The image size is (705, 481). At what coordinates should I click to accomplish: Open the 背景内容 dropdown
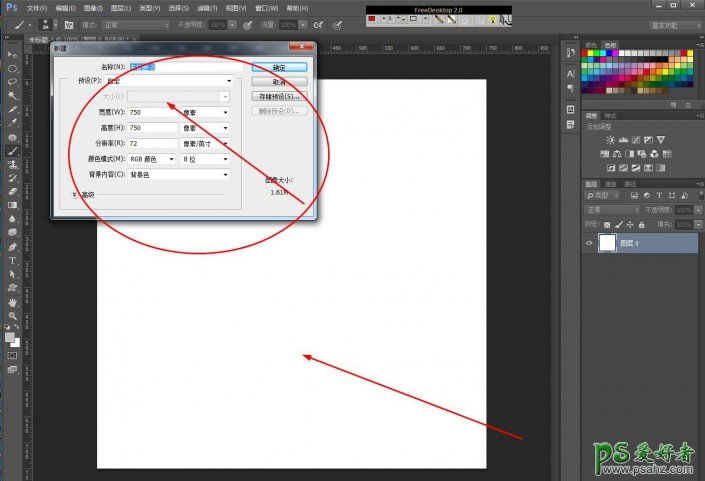179,175
